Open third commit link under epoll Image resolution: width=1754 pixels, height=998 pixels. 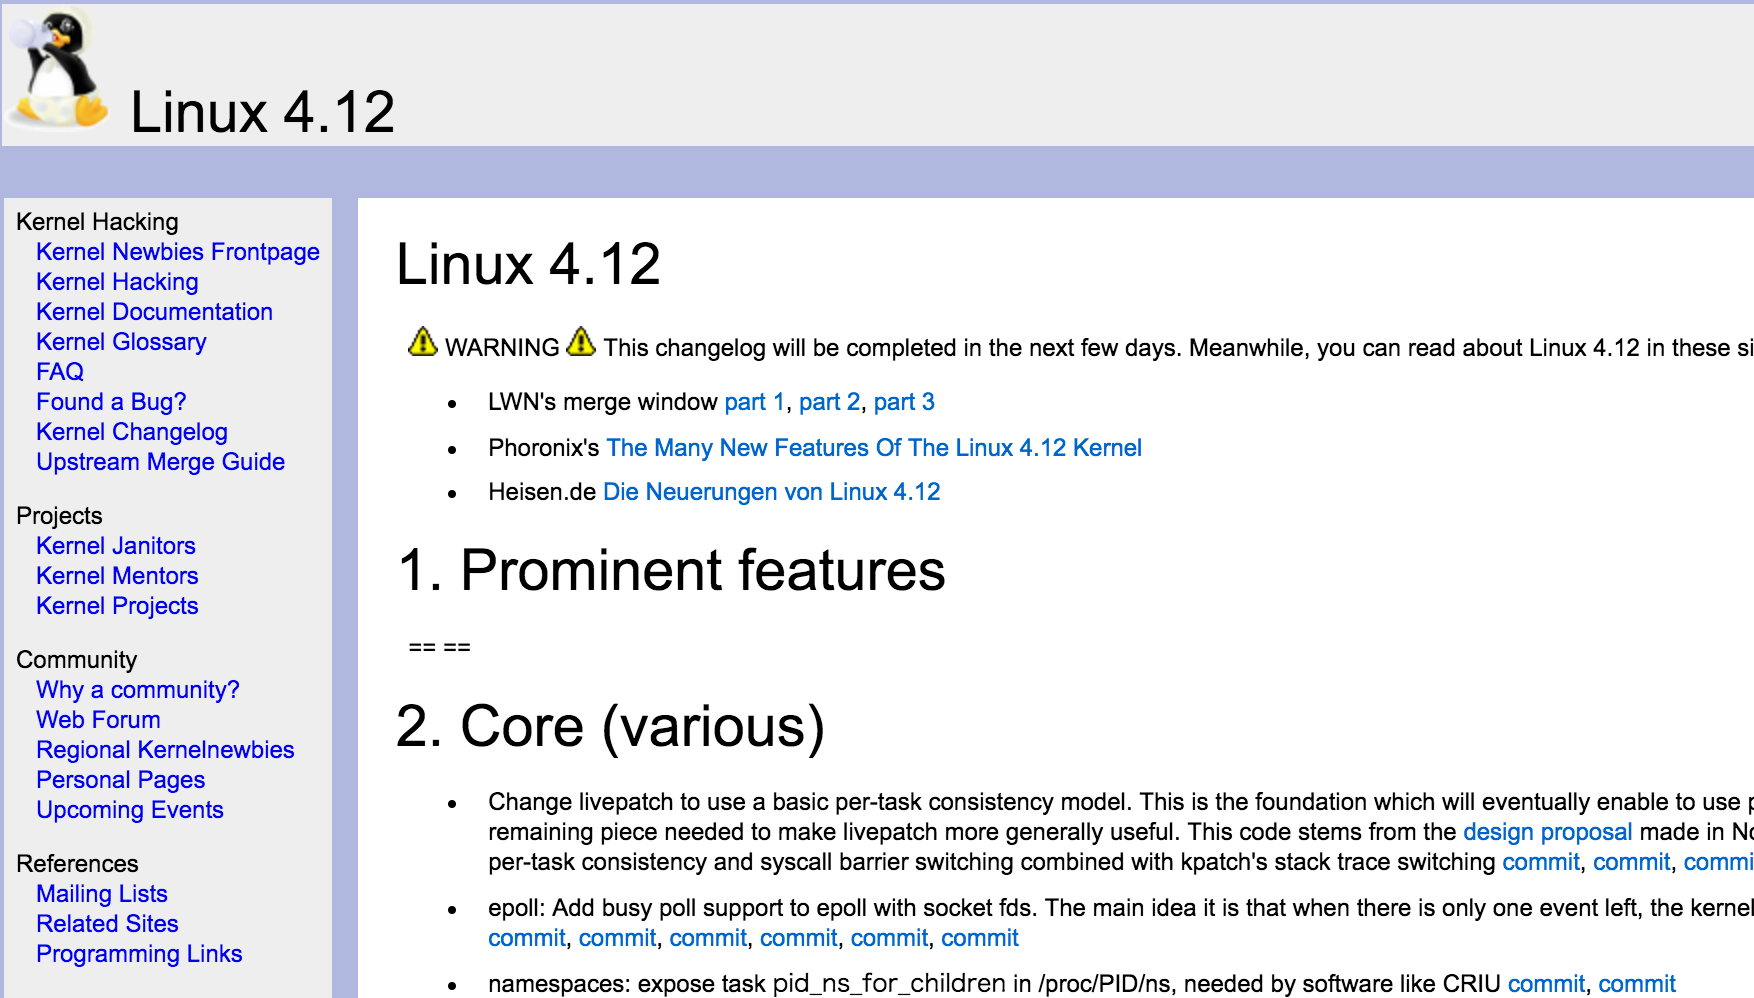point(708,938)
